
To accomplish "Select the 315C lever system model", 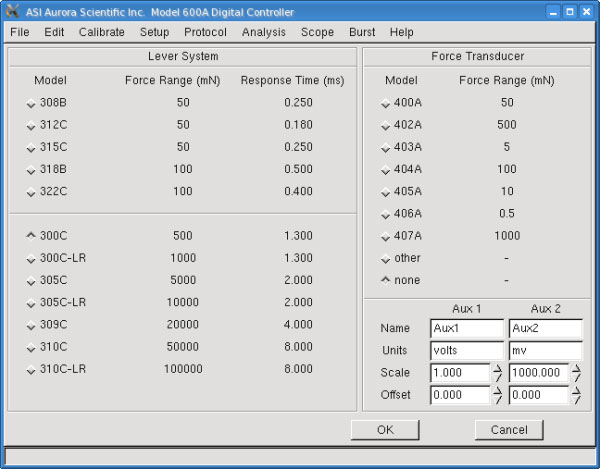I will [31, 148].
